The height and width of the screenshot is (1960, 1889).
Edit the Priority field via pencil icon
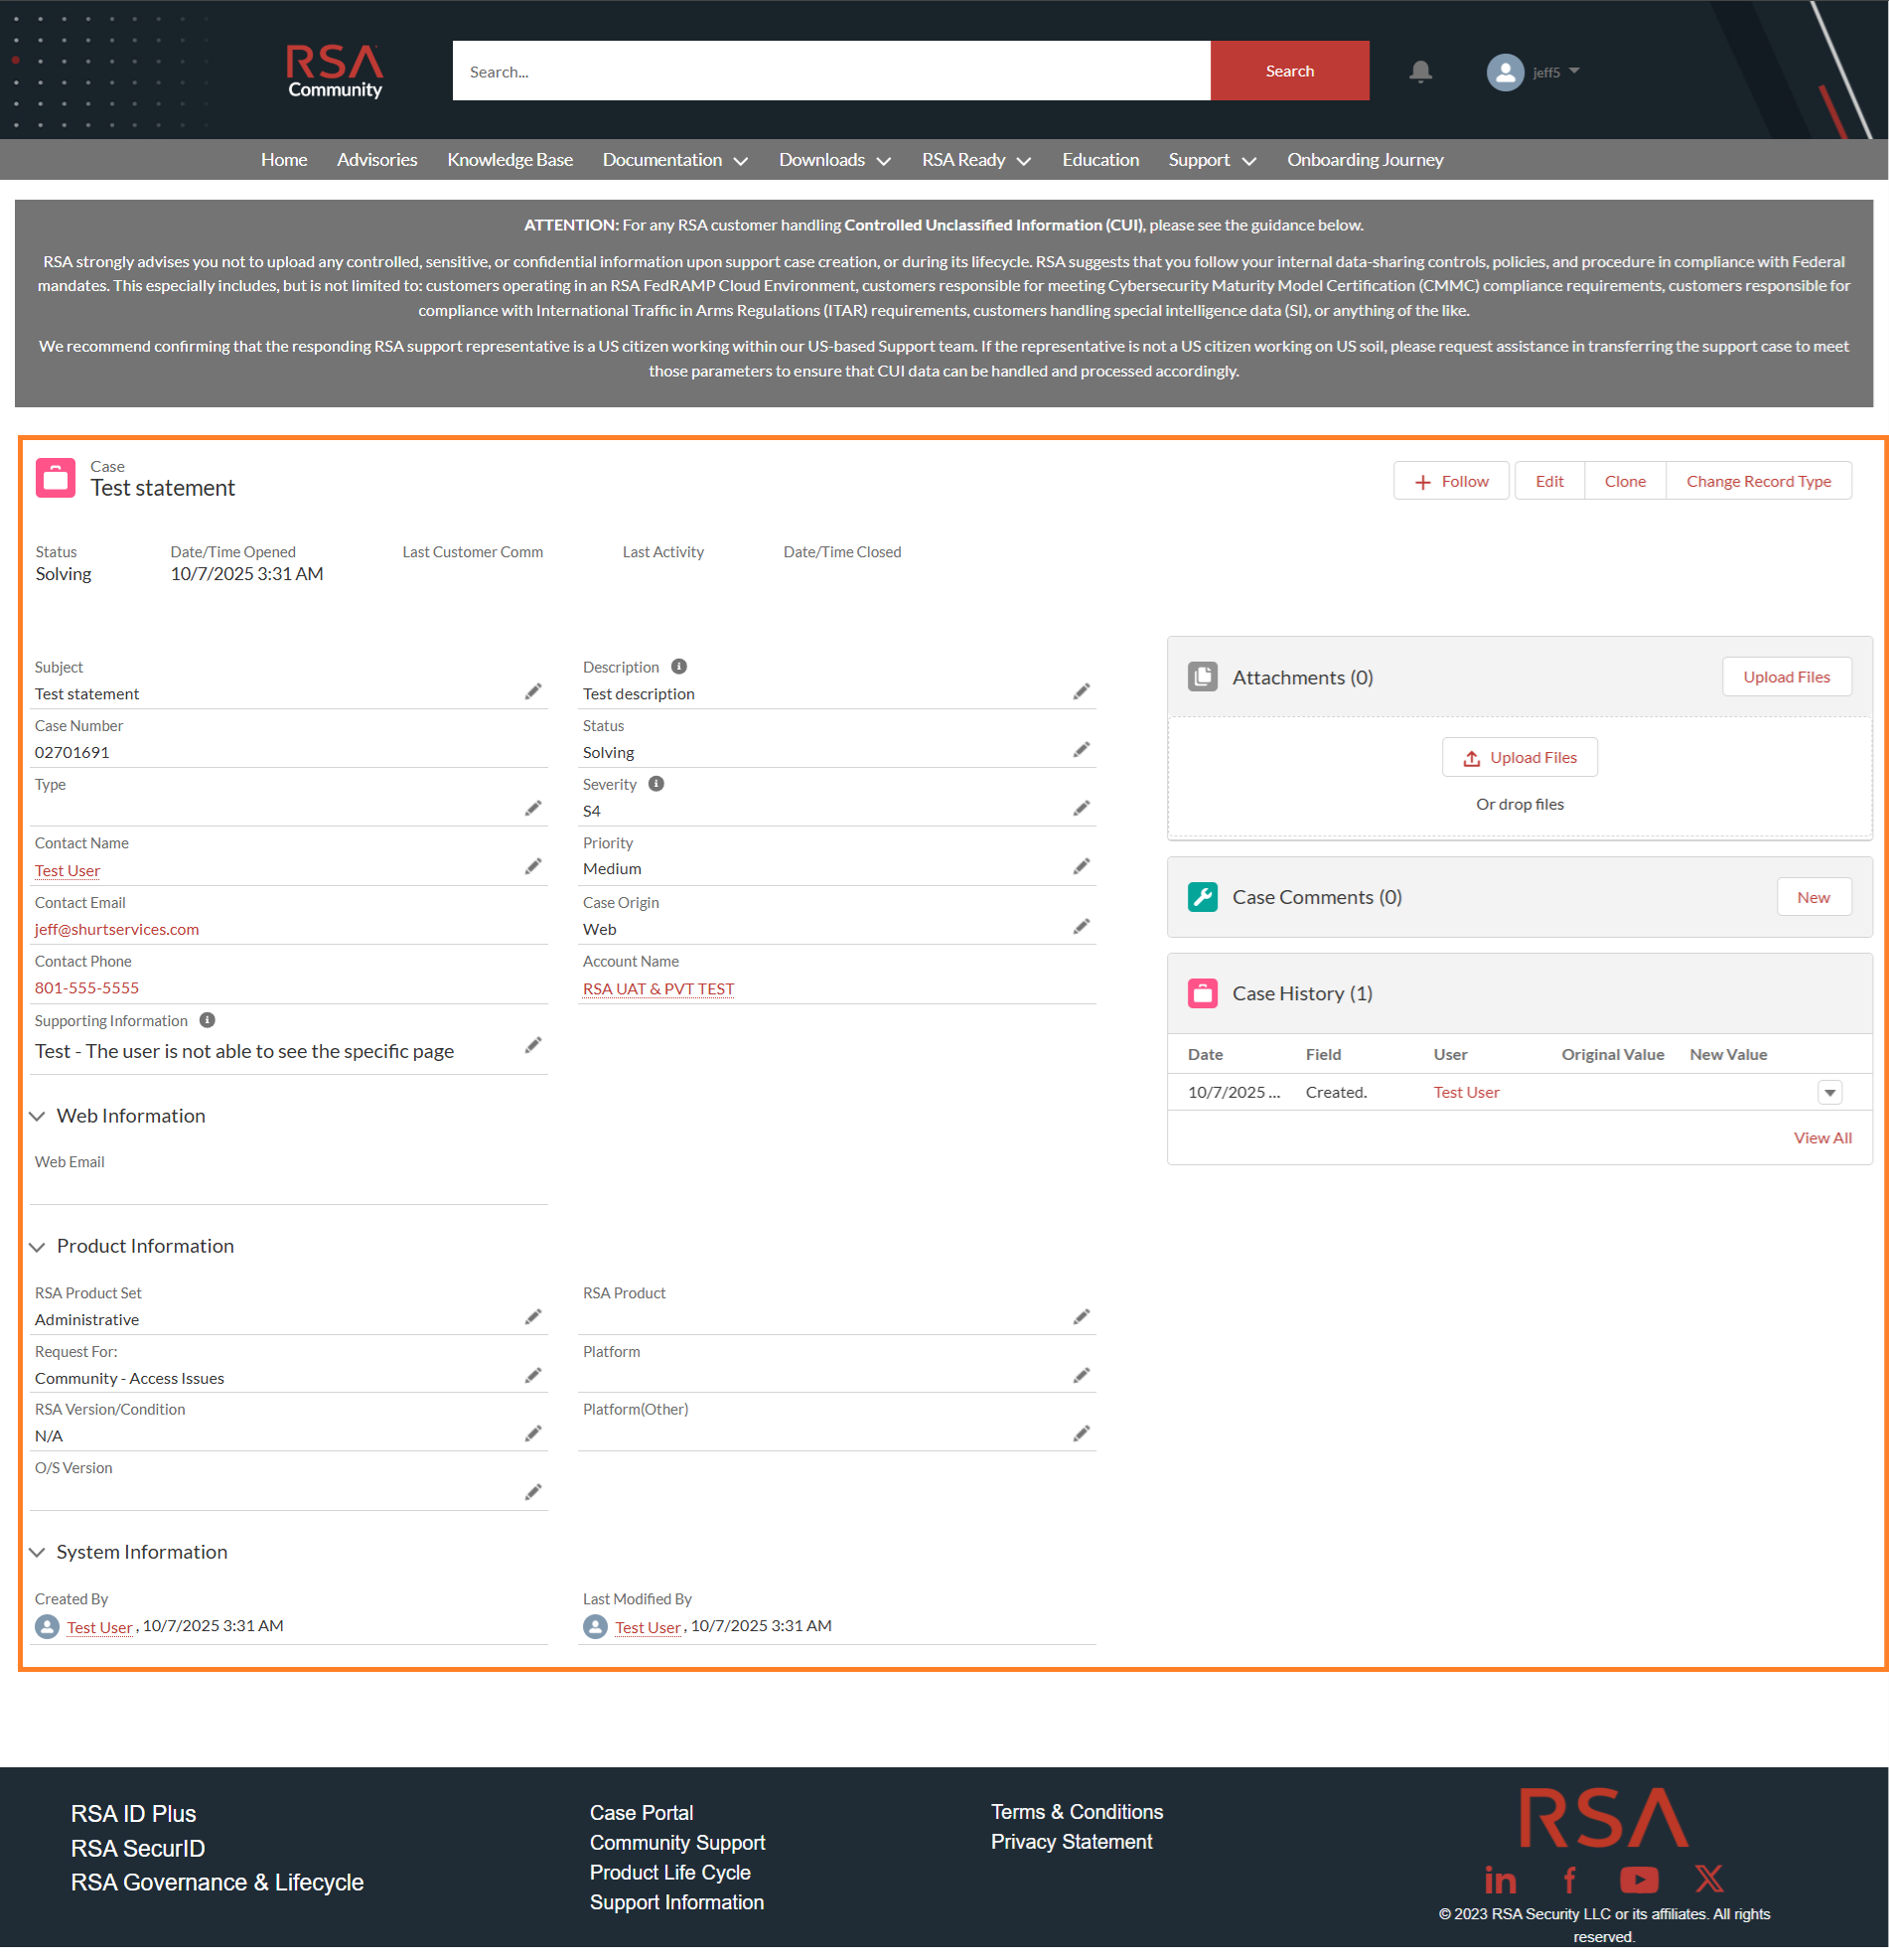tap(1081, 867)
